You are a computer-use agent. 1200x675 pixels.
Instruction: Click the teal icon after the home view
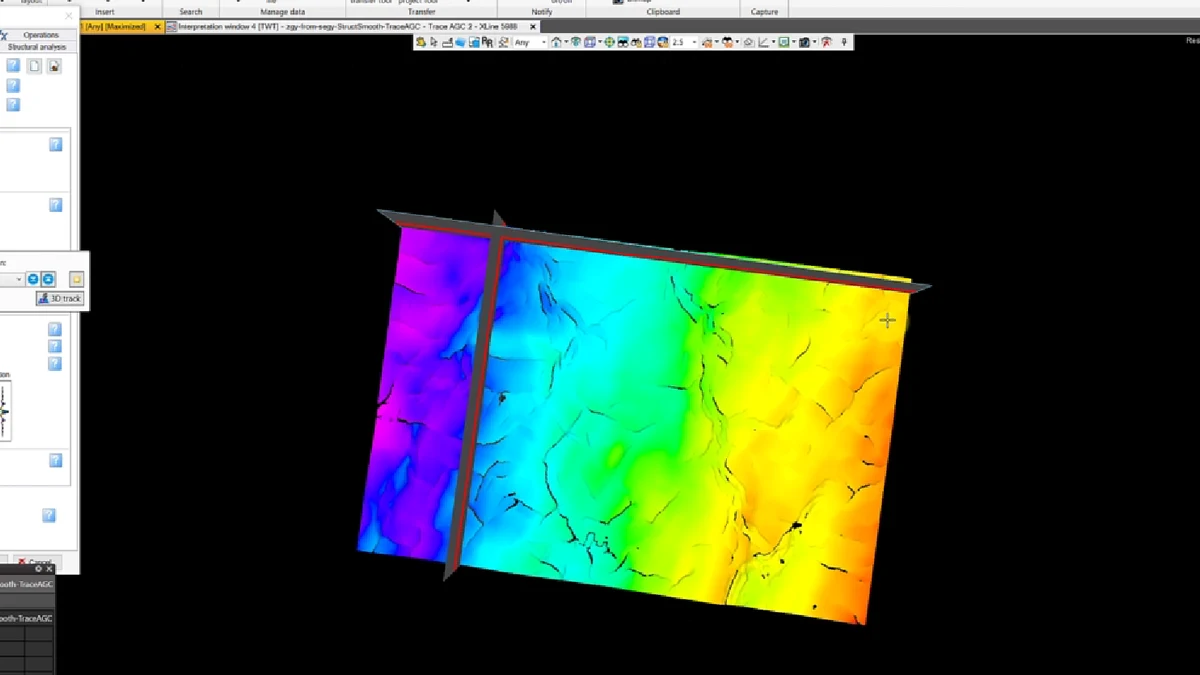(575, 42)
